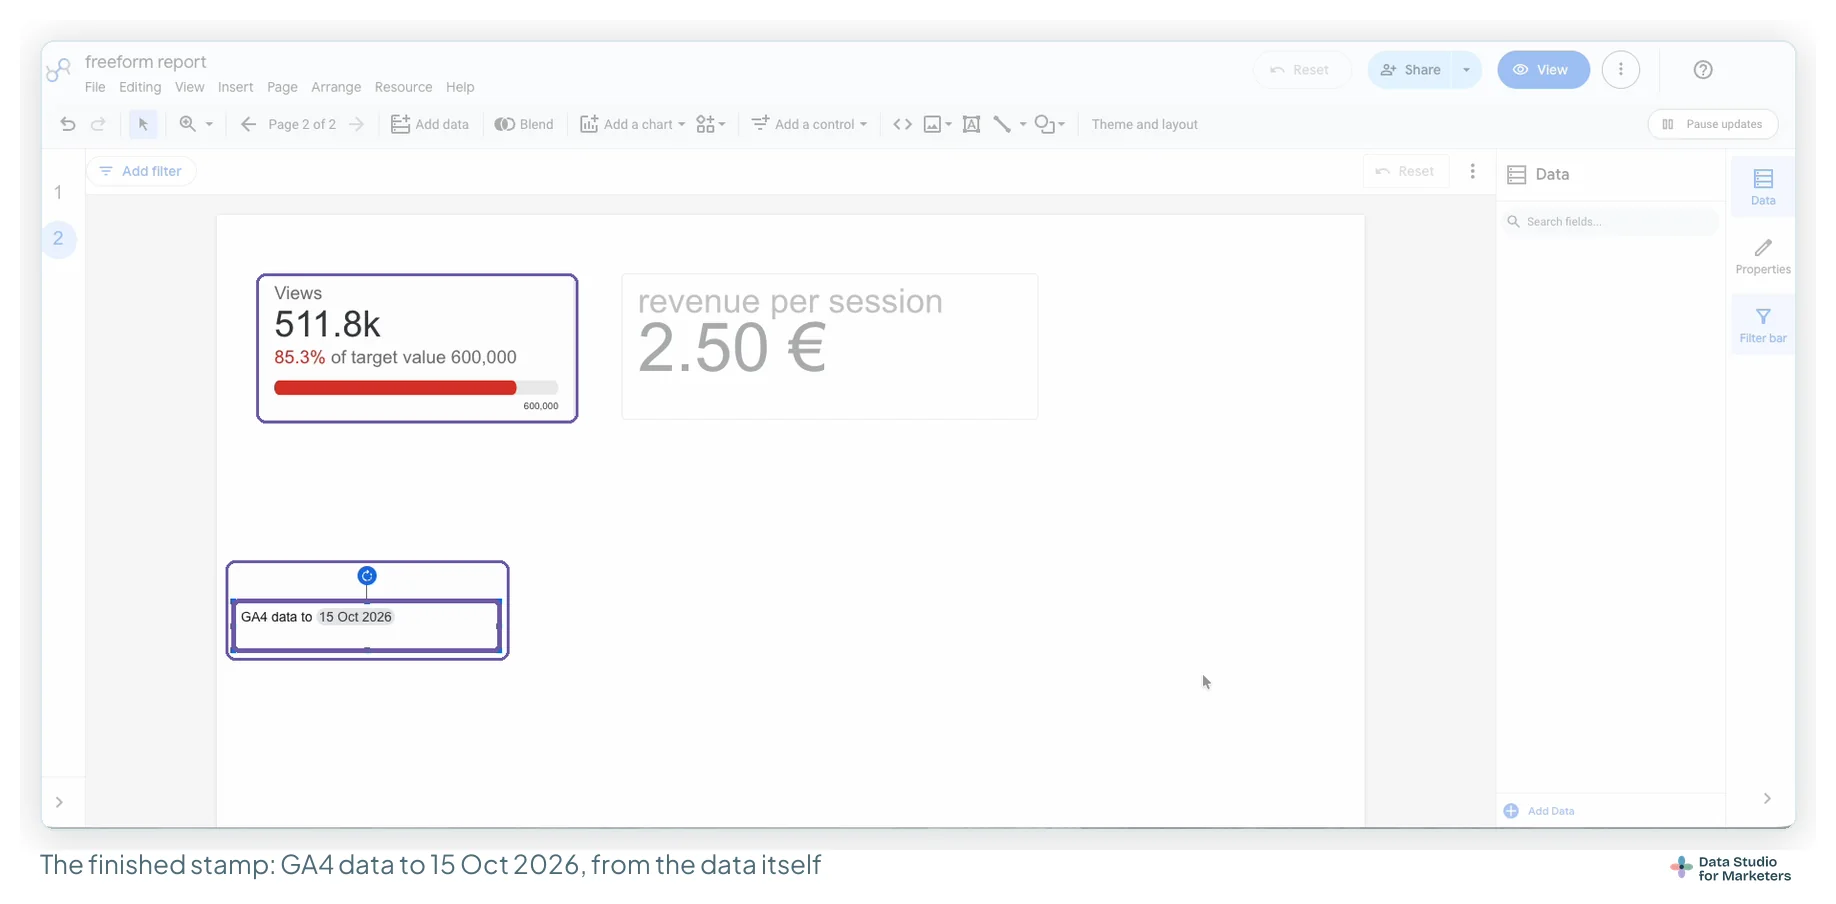Open the line style dropdown arrow
1836x904 pixels.
tap(1023, 124)
